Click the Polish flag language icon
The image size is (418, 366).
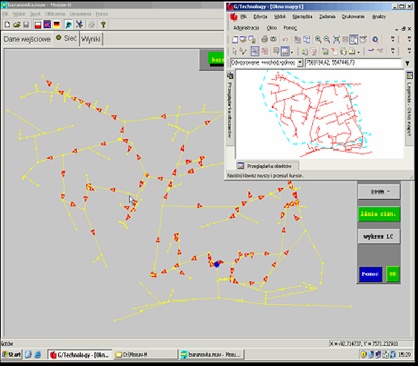(38, 25)
